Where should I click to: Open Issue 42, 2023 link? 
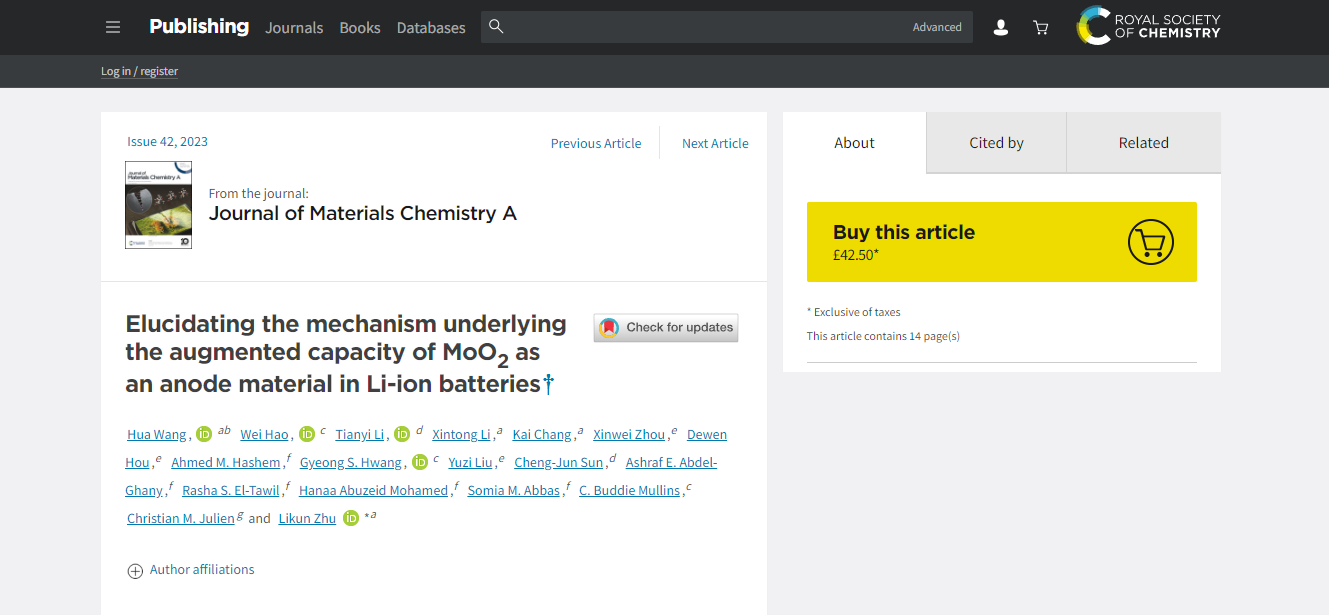[167, 141]
